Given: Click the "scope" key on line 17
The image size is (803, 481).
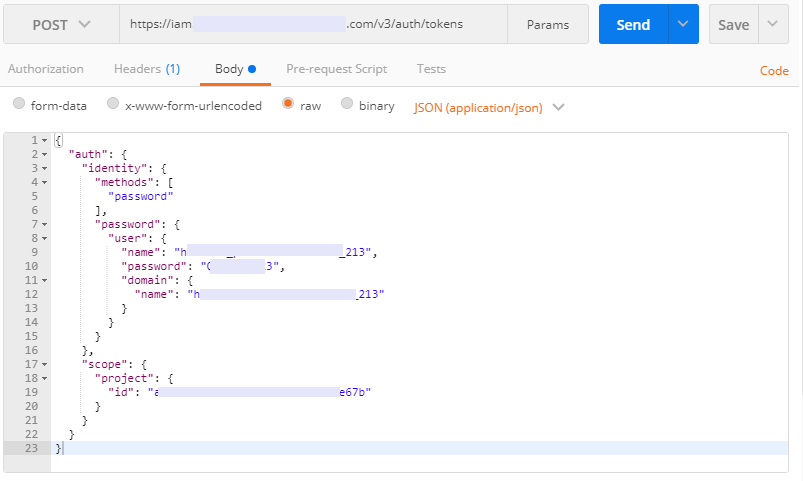Looking at the screenshot, I should (104, 364).
